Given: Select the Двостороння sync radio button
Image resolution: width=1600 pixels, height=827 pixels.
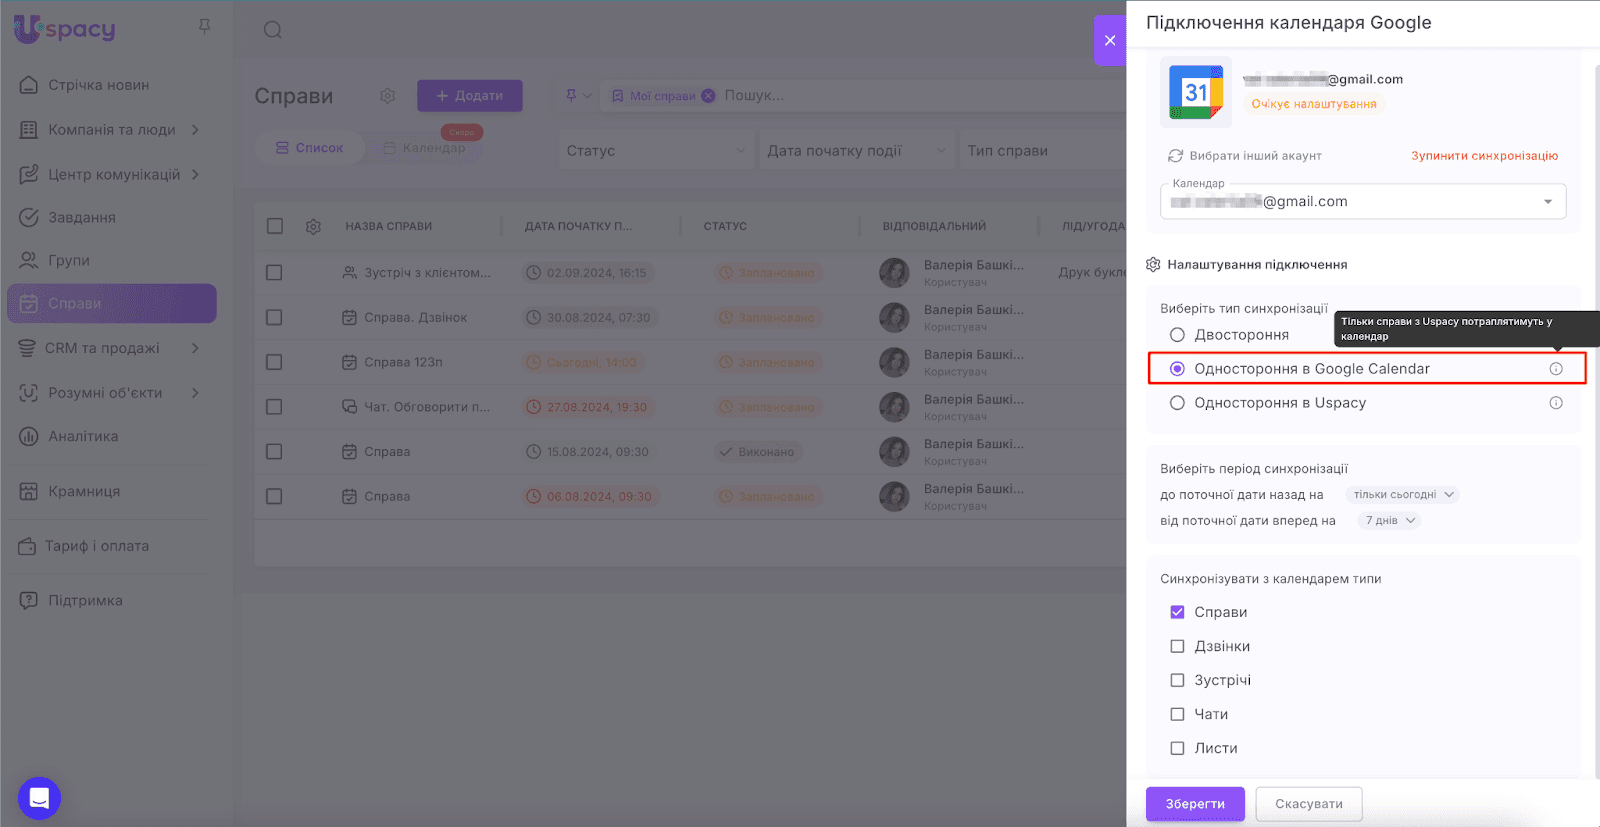Looking at the screenshot, I should pos(1177,335).
